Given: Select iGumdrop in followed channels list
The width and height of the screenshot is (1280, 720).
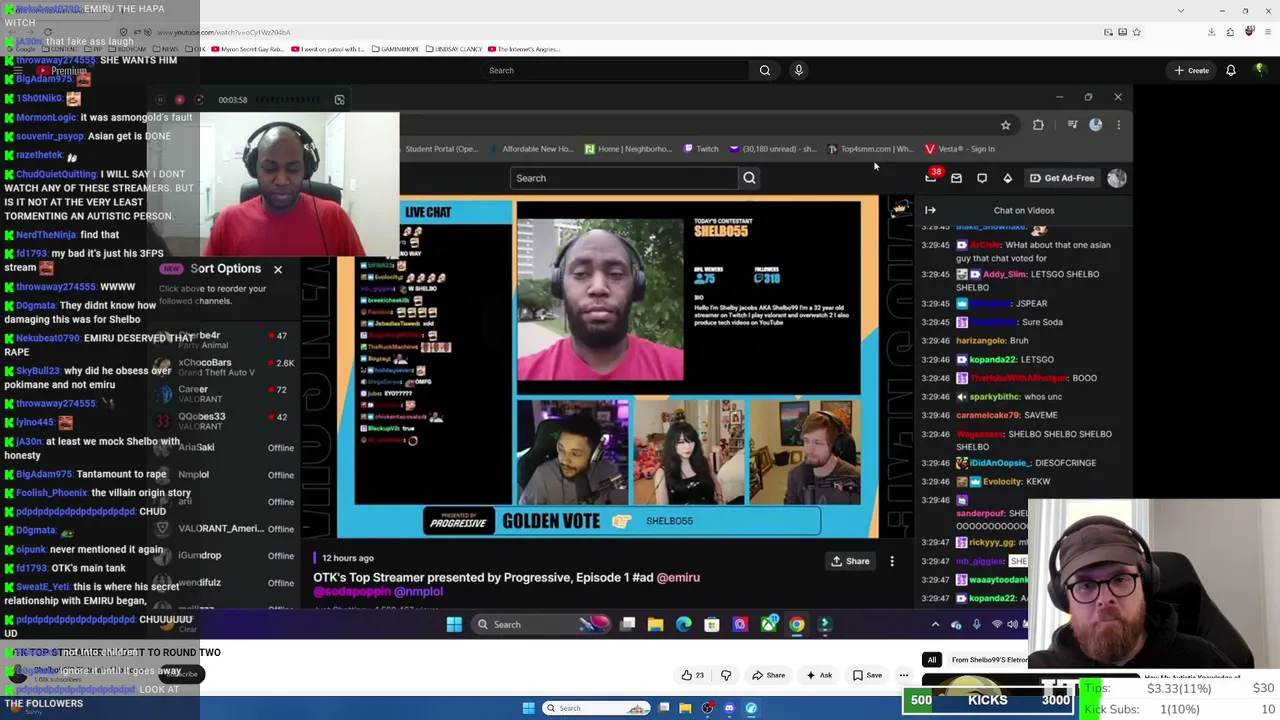Looking at the screenshot, I should coord(226,556).
